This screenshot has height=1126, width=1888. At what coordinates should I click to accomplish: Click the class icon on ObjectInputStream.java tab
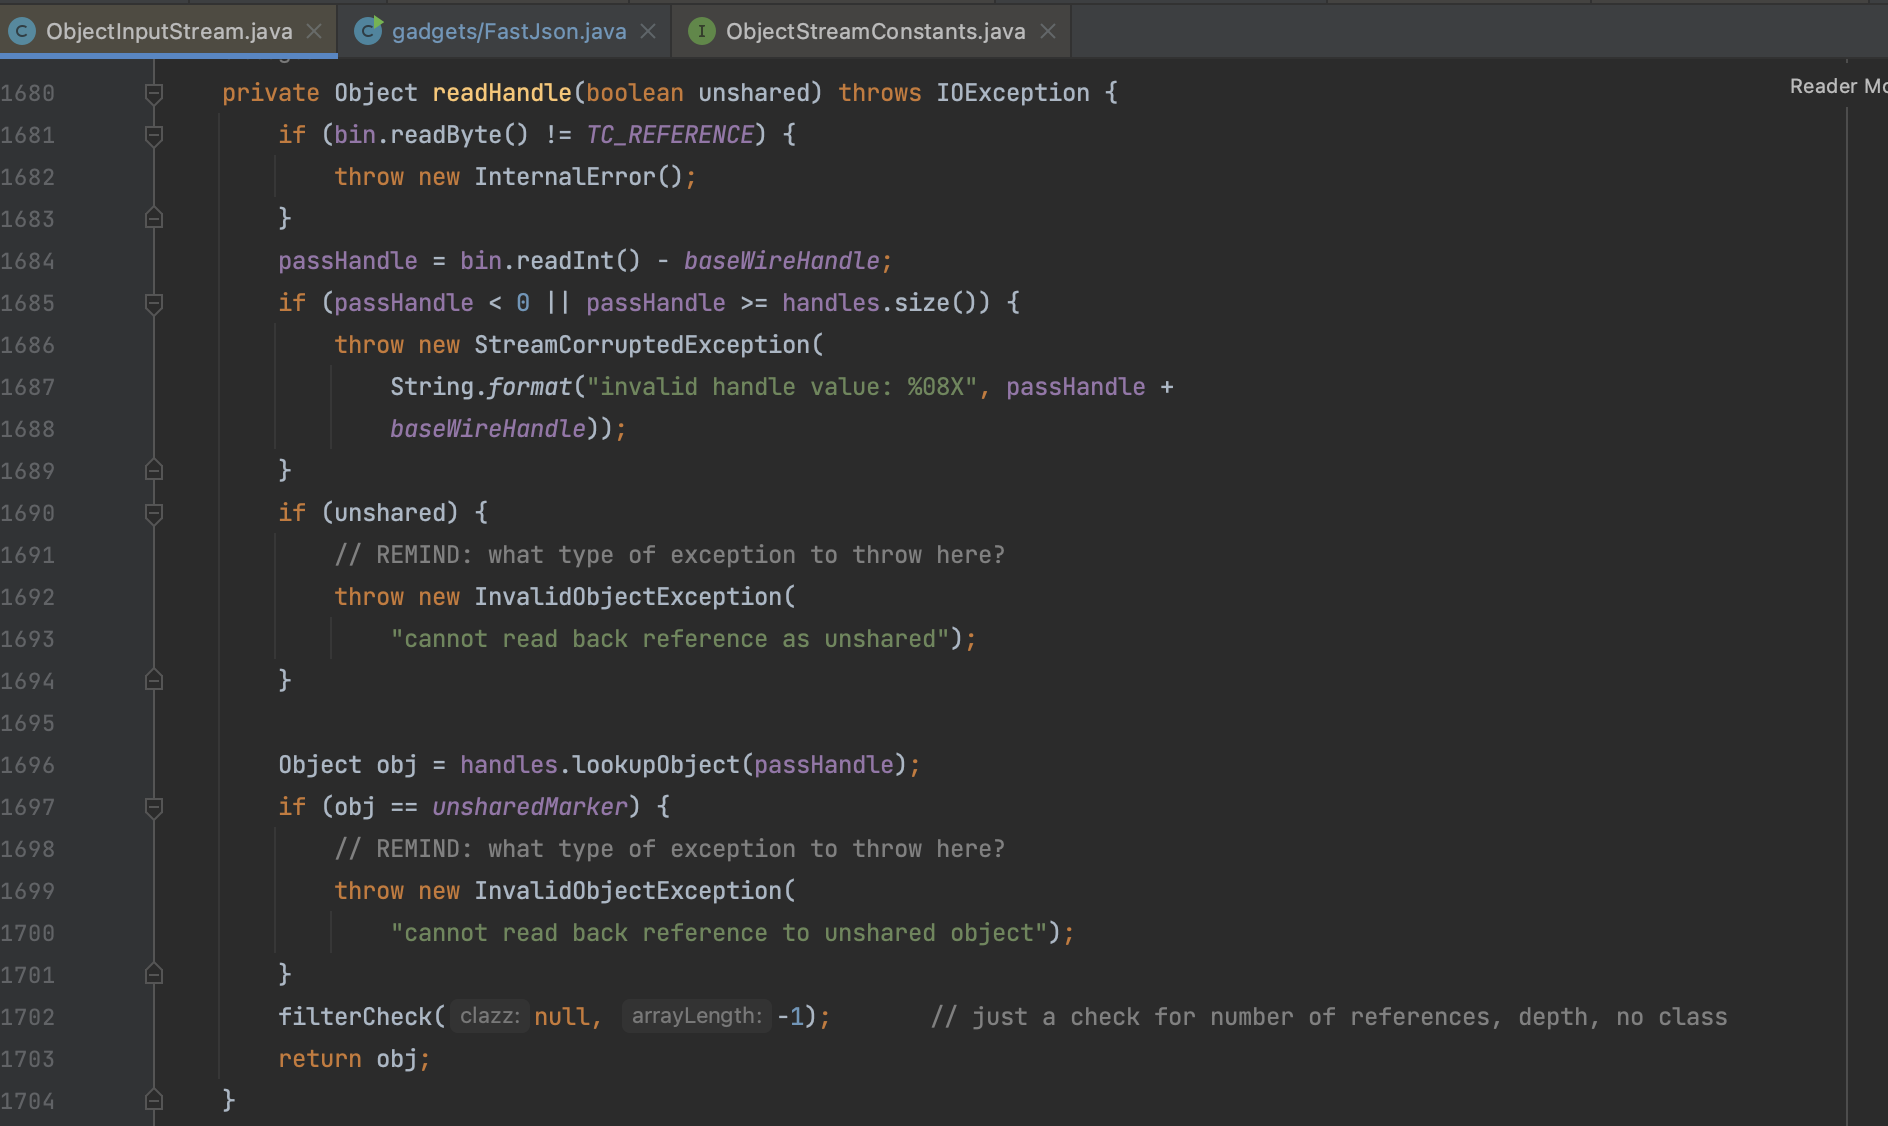21,31
